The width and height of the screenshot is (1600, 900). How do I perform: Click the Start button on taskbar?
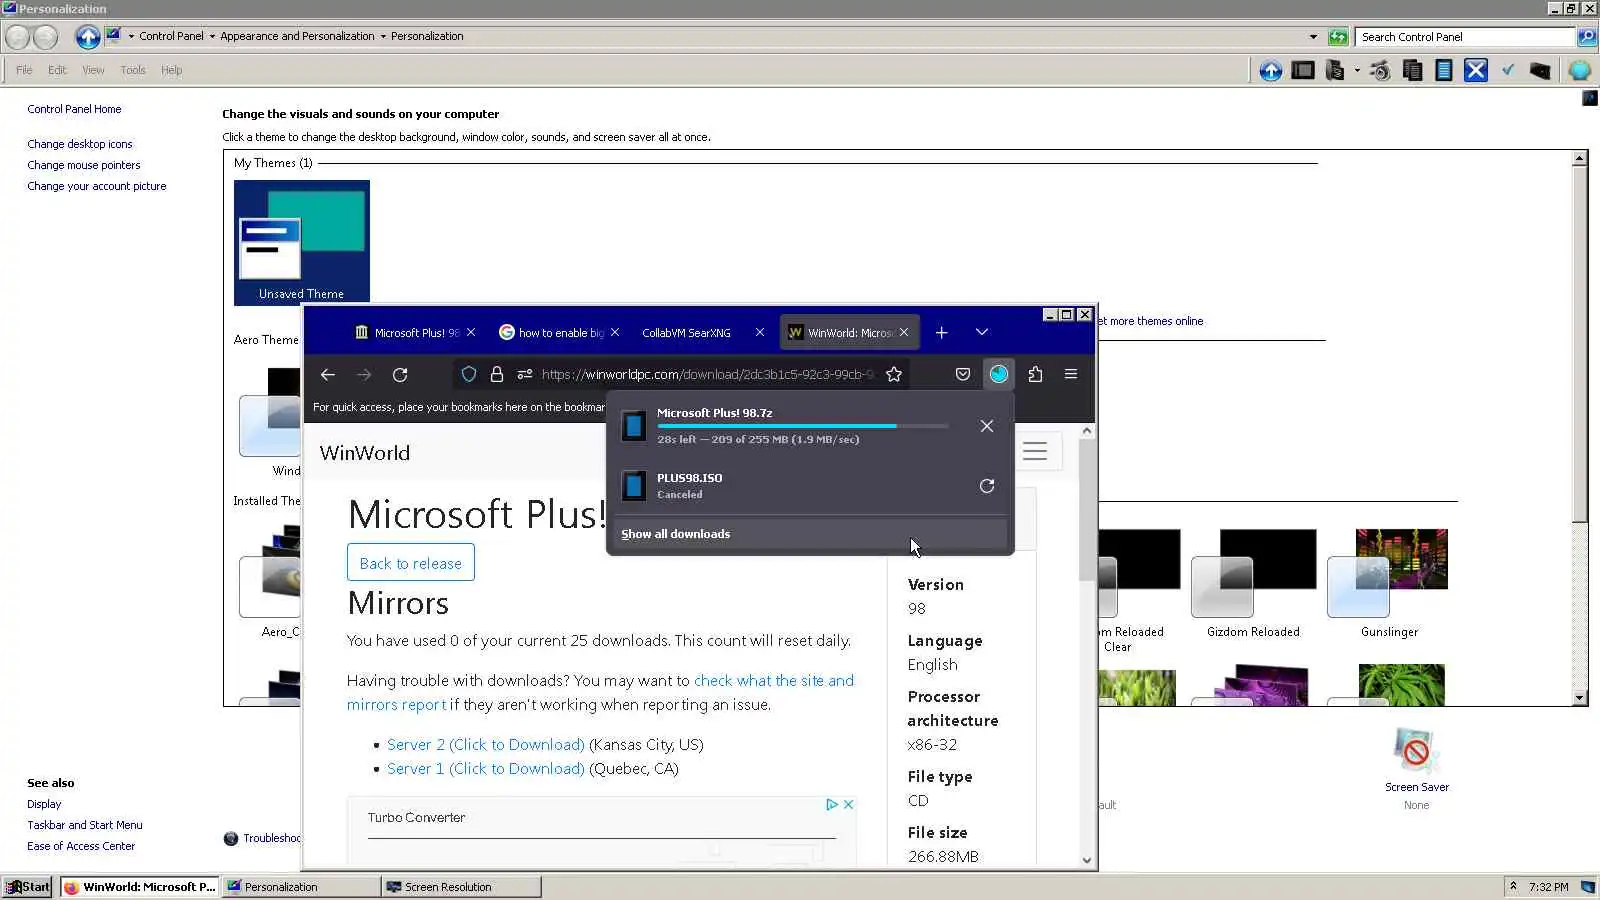click(27, 887)
